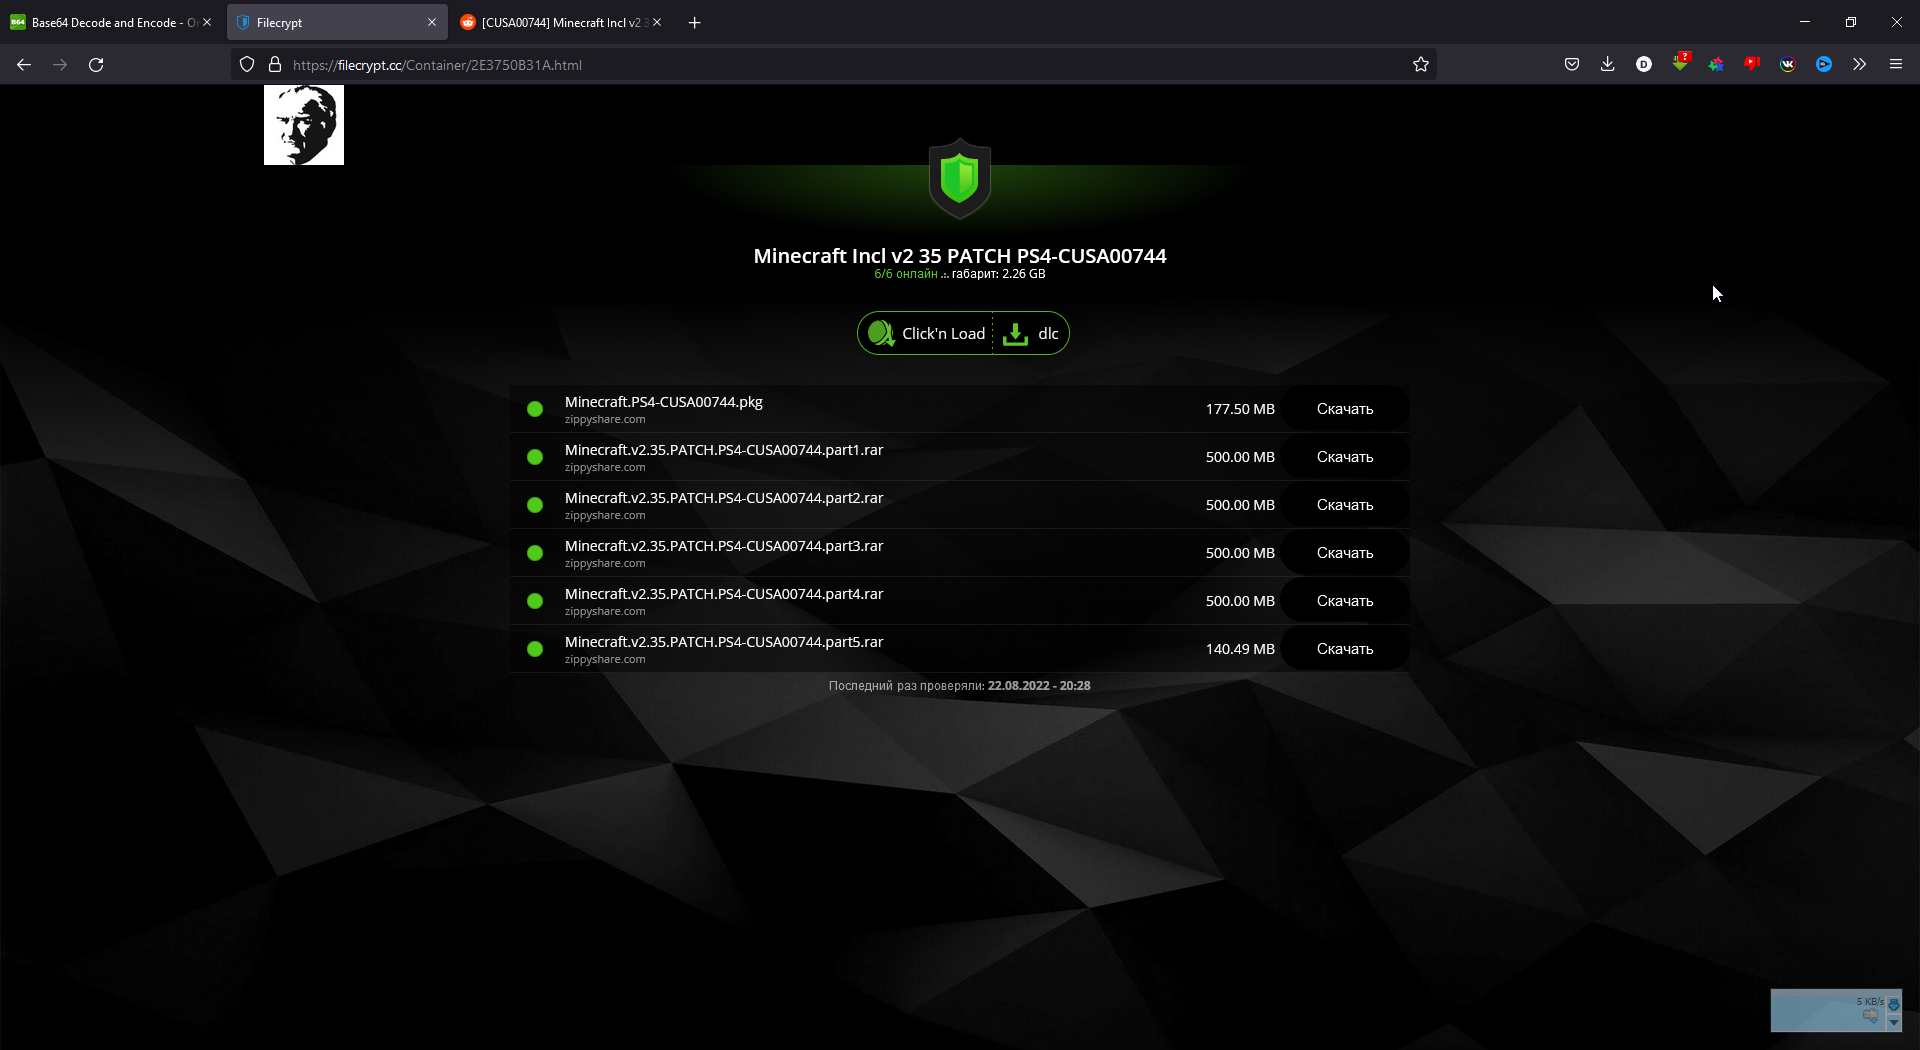This screenshot has height=1050, width=1920.
Task: Click the last checked date 22.08.2022 - 20:28
Action: (x=1039, y=686)
